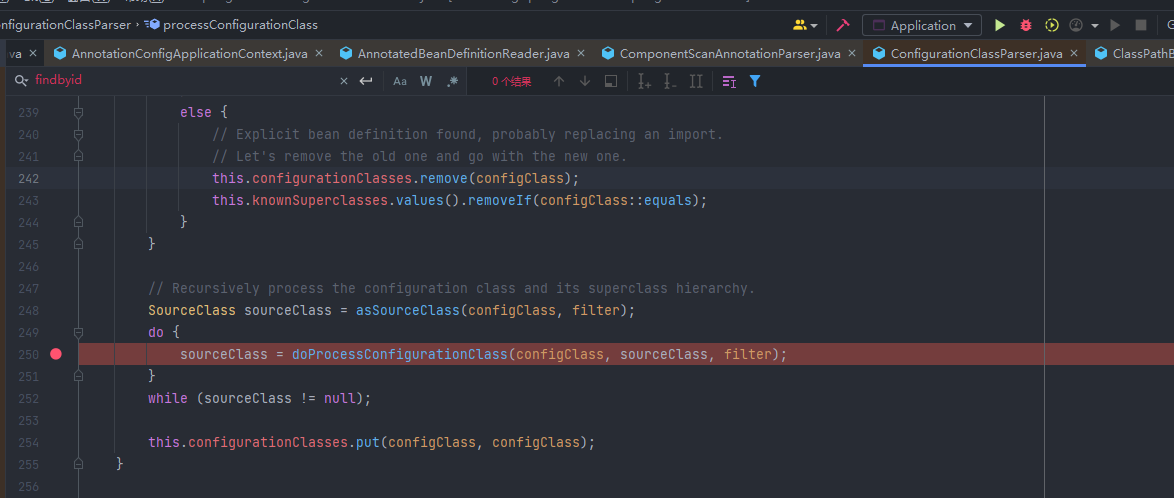Click fold end marker at line 245
The width and height of the screenshot is (1174, 498).
coord(78,244)
